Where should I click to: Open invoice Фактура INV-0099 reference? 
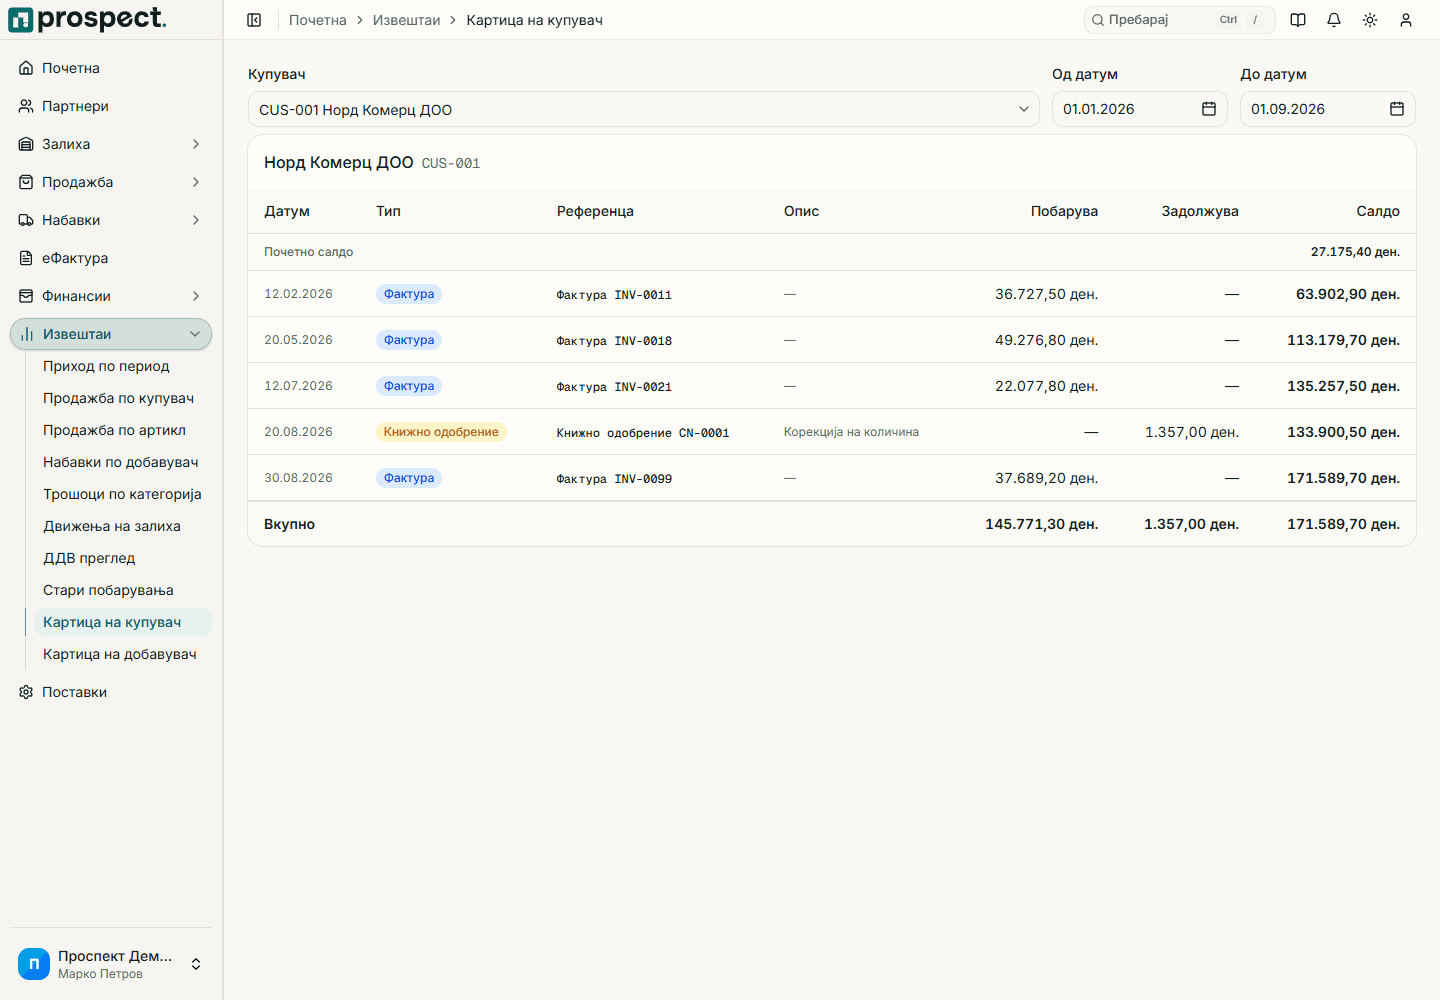[x=614, y=479]
